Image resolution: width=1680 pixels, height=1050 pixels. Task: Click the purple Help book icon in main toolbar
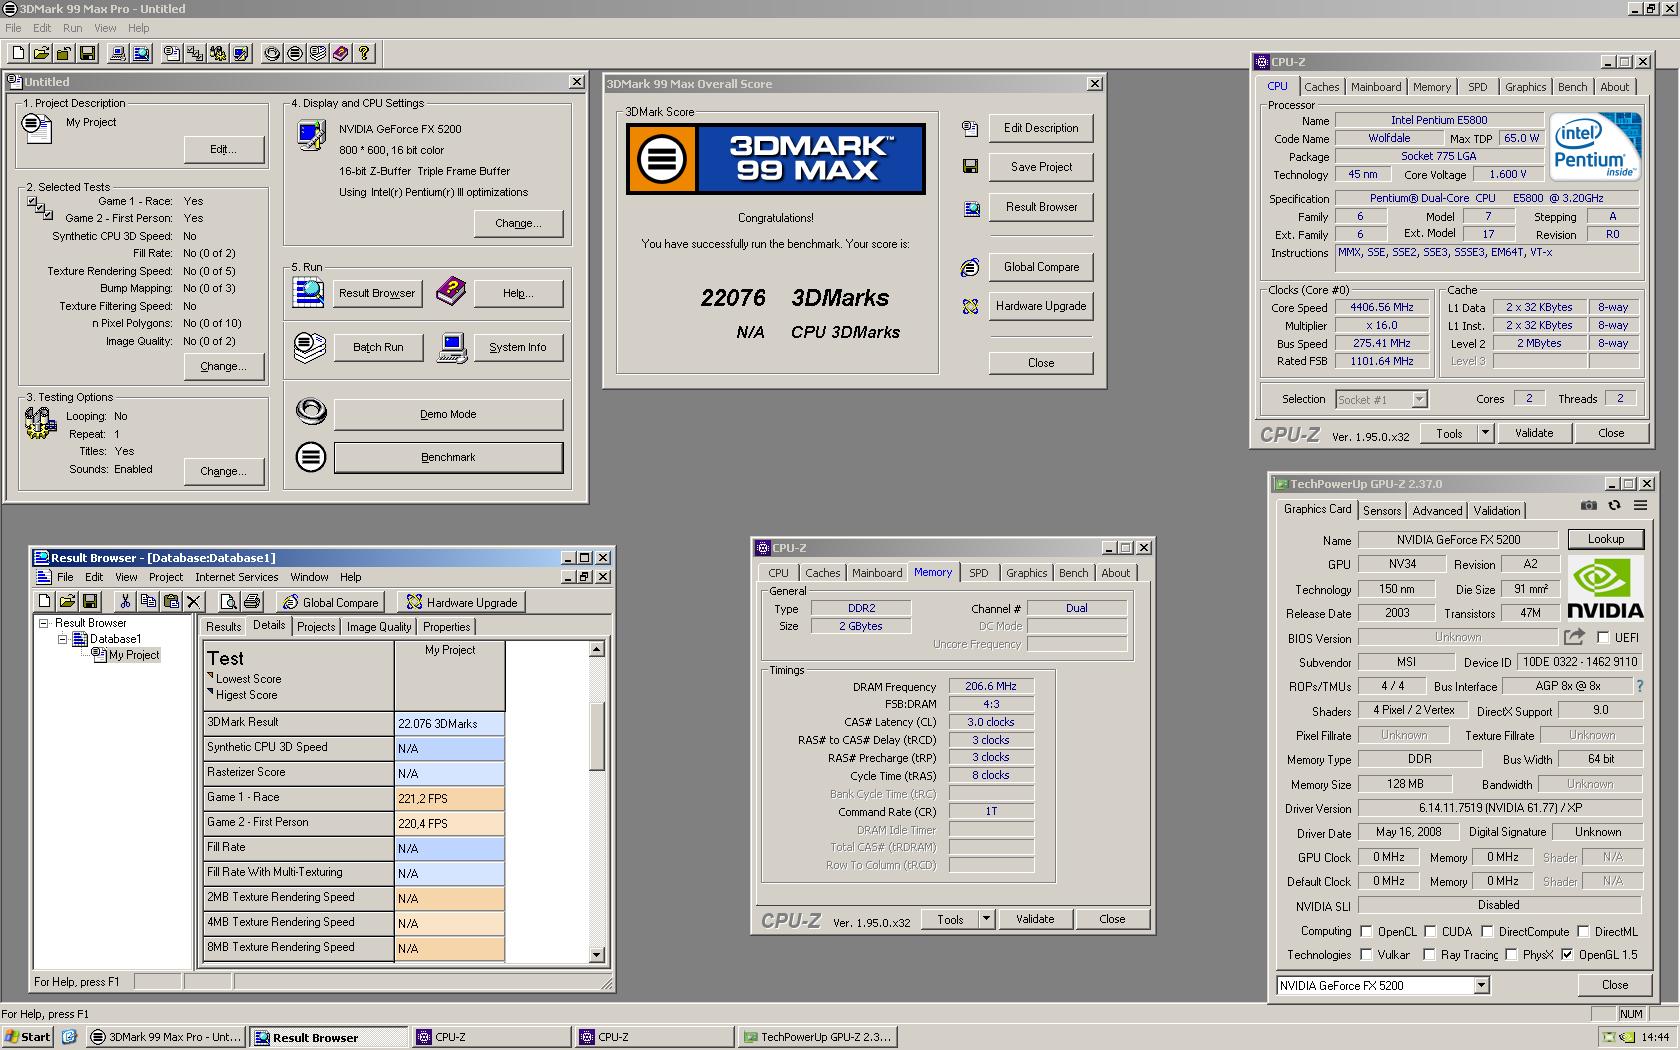coord(341,53)
